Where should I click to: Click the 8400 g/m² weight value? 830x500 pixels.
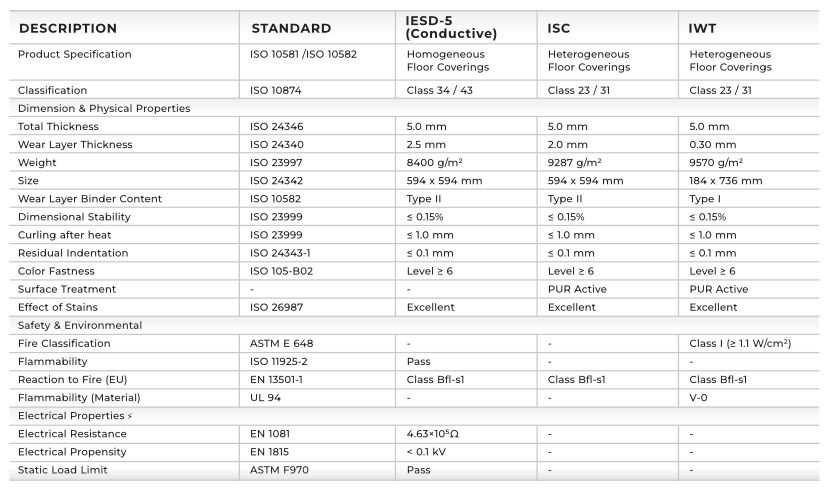click(x=435, y=163)
